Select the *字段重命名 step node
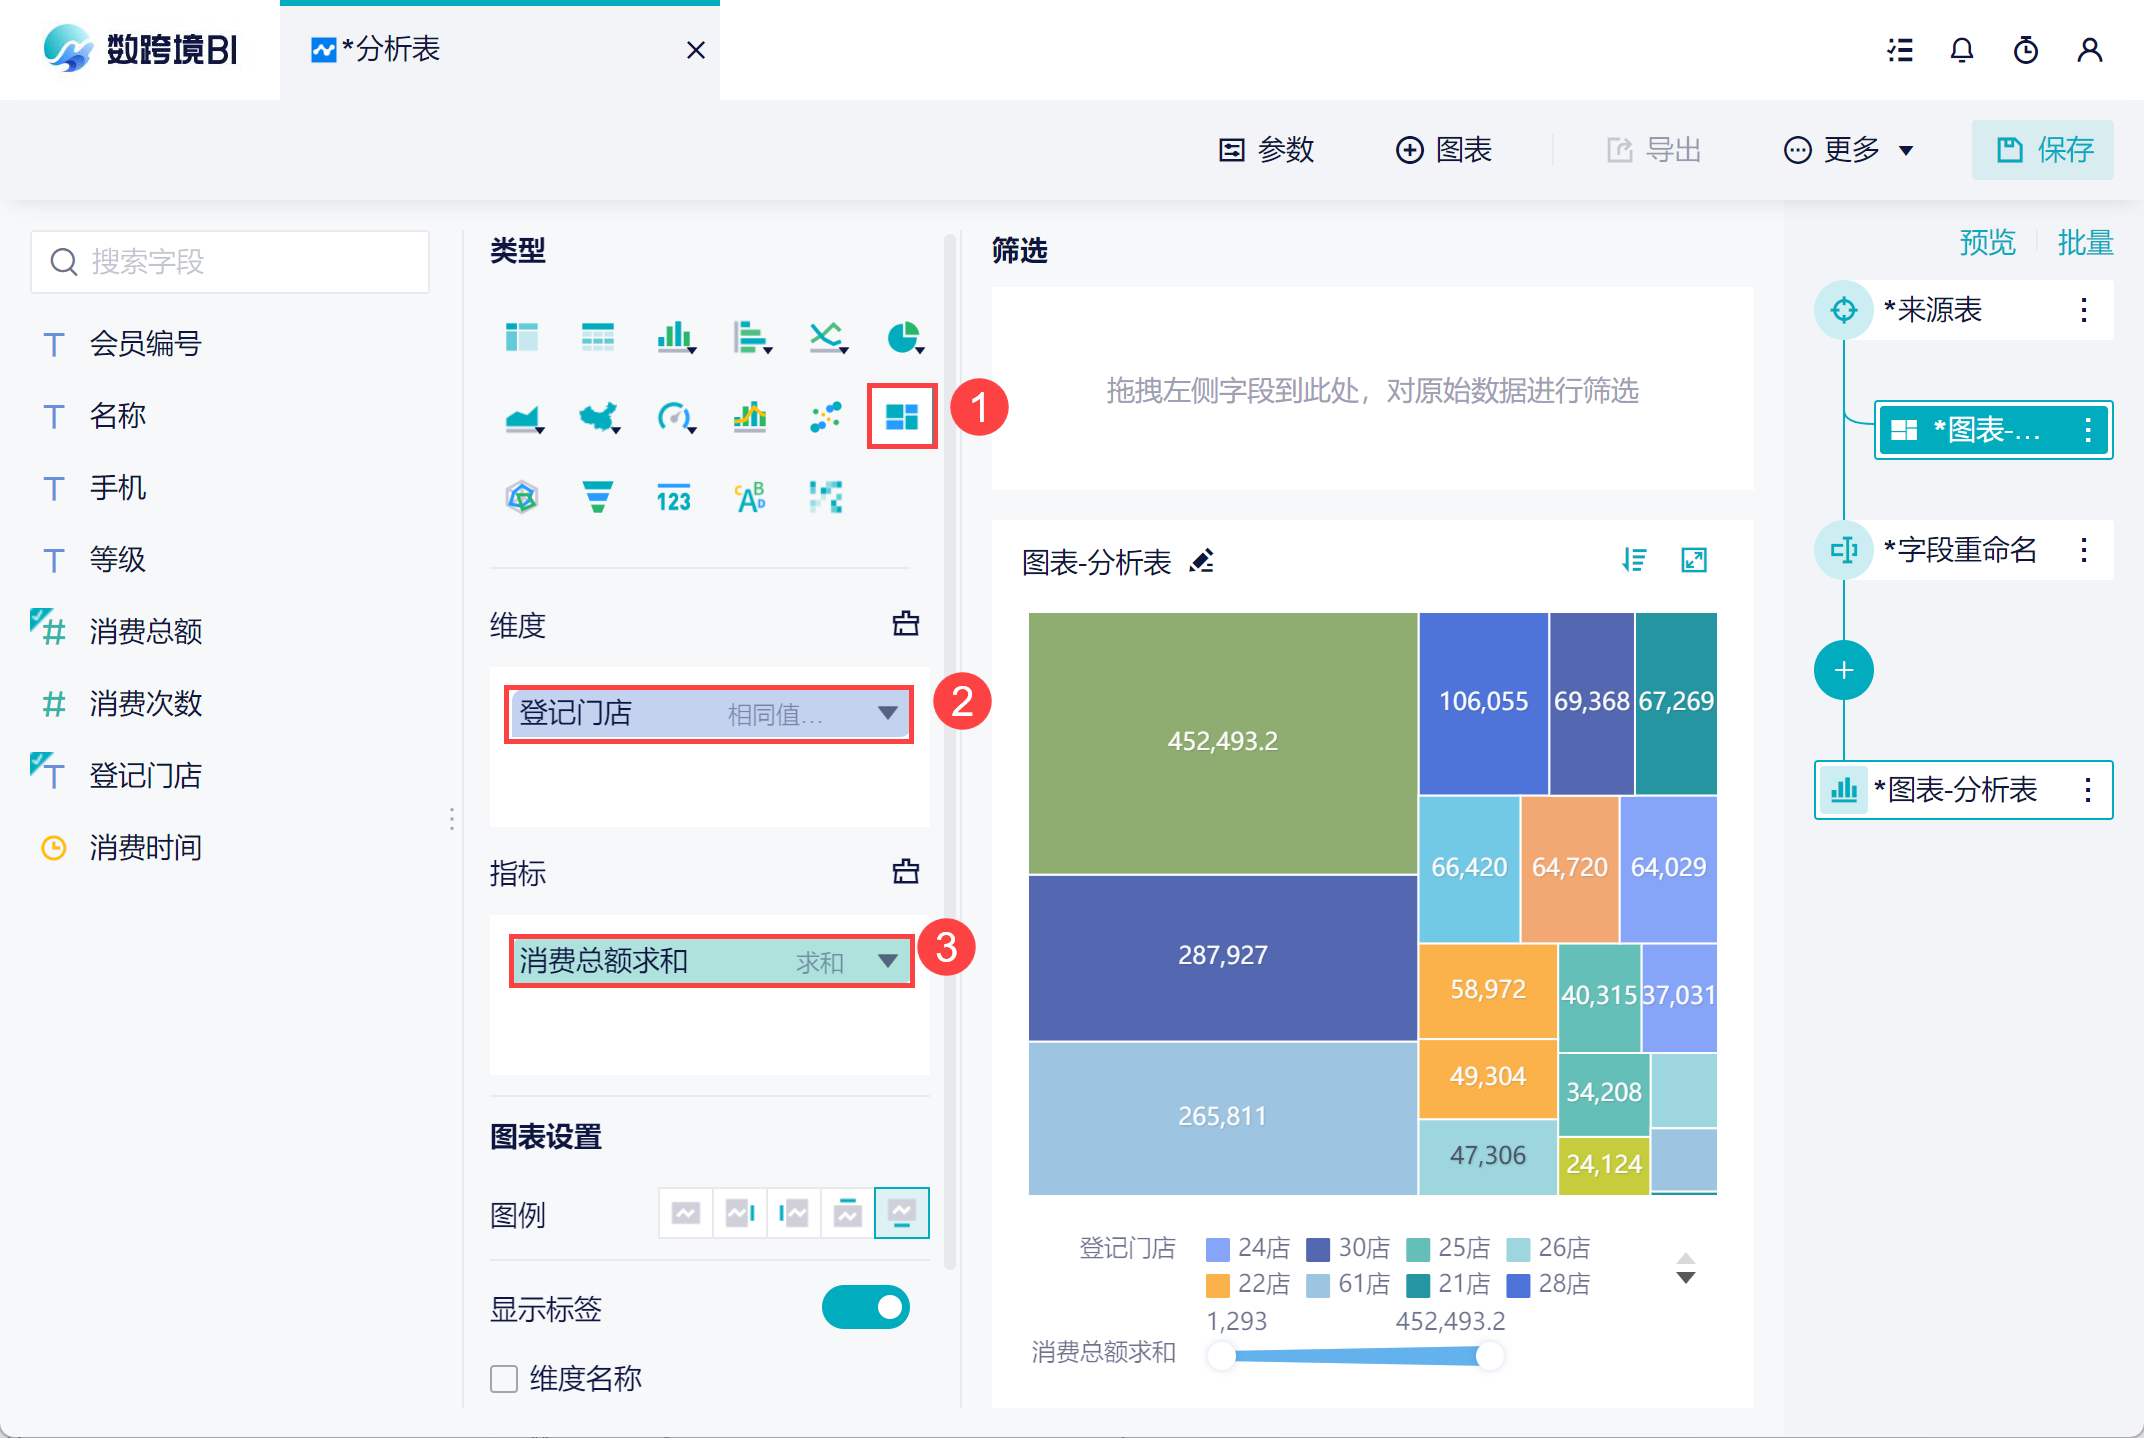The width and height of the screenshot is (2144, 1438). (x=1959, y=549)
